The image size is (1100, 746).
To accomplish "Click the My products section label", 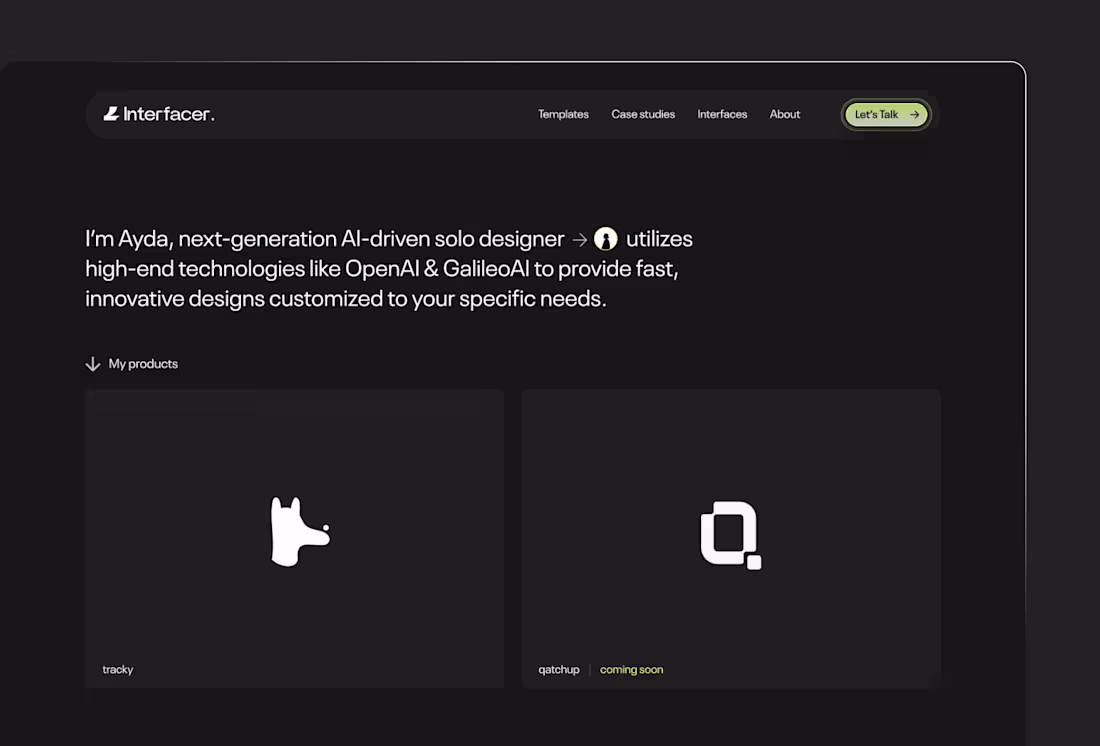I will tap(143, 364).
